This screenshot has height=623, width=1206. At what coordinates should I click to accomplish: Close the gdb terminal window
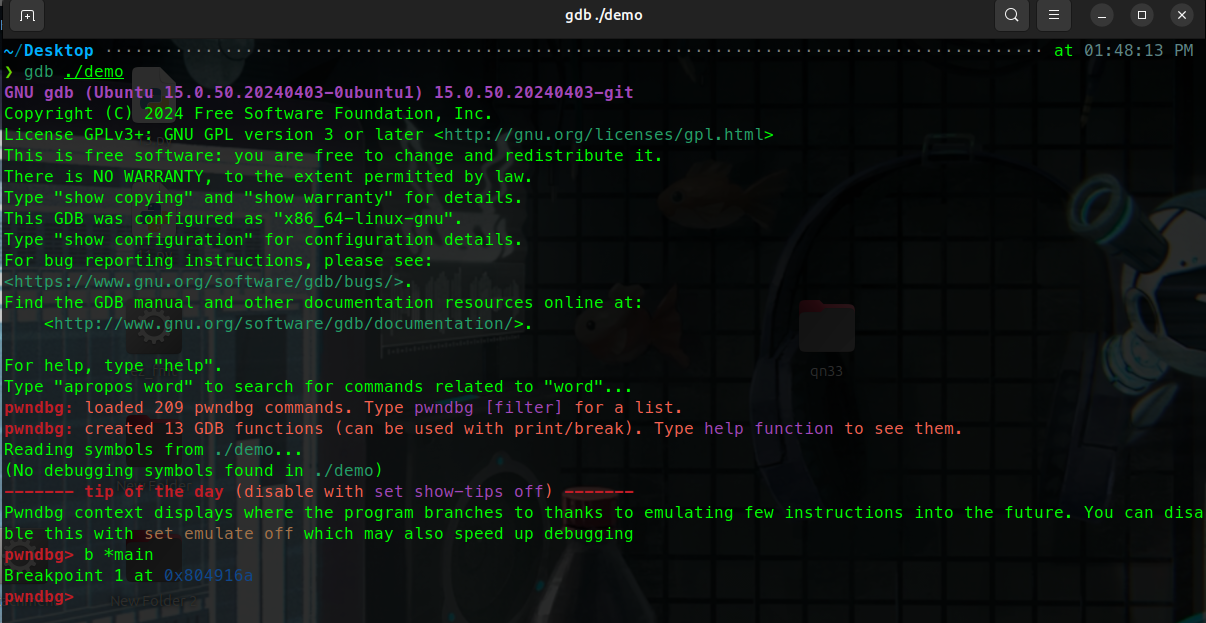click(1182, 15)
